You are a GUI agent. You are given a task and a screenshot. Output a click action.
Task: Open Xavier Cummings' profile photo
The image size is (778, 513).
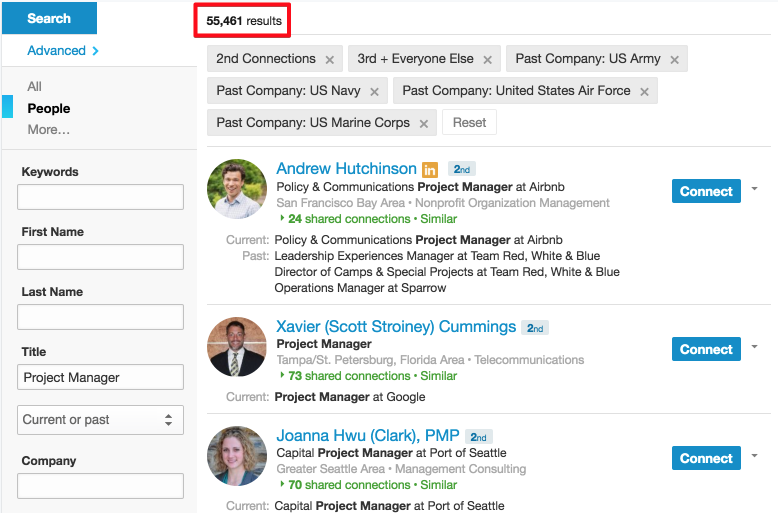click(x=237, y=347)
